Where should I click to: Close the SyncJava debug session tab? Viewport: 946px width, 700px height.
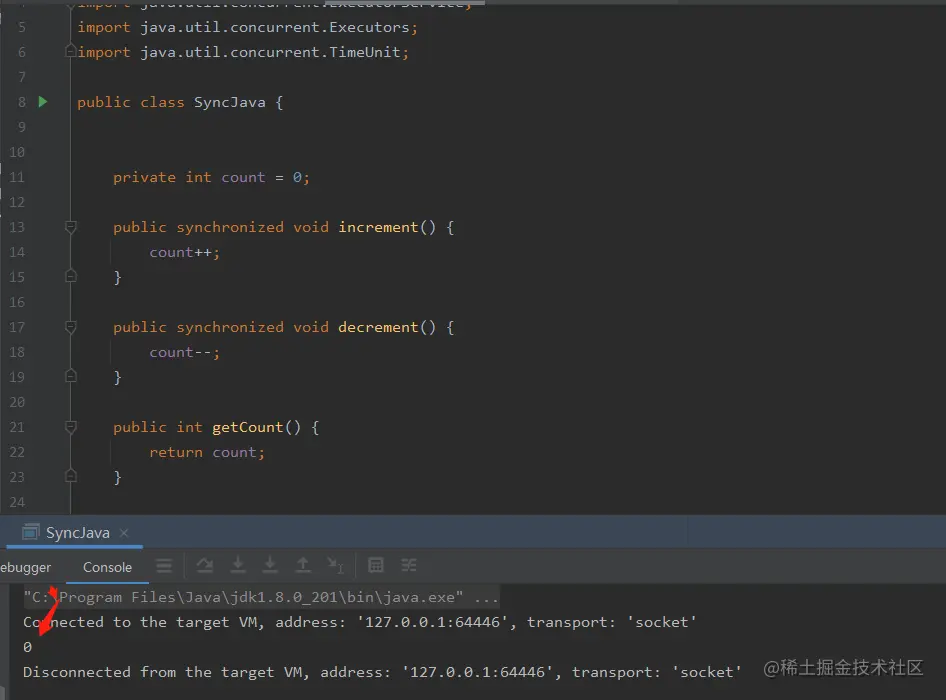pyautogui.click(x=124, y=533)
